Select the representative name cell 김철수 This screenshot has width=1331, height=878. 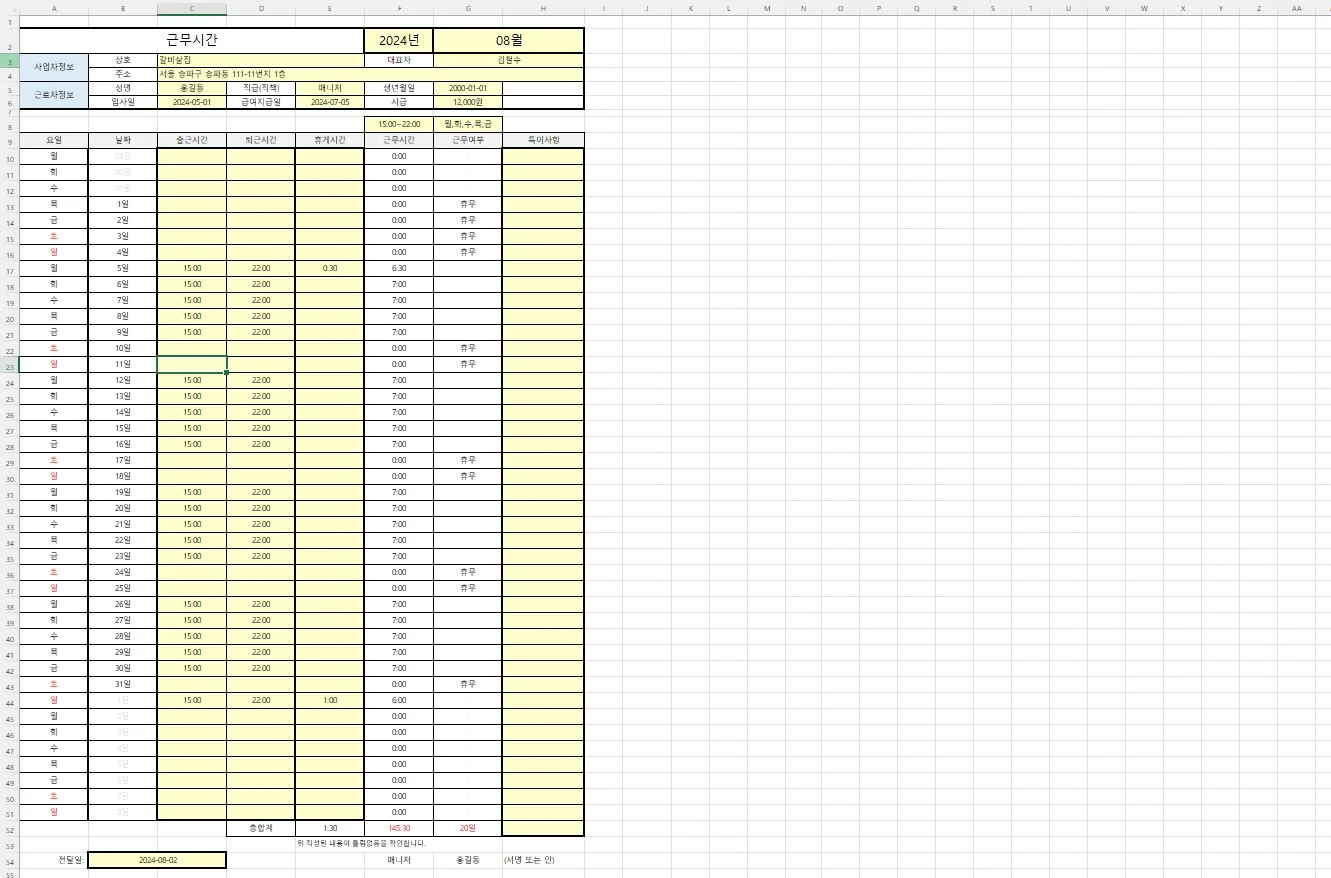pos(509,60)
